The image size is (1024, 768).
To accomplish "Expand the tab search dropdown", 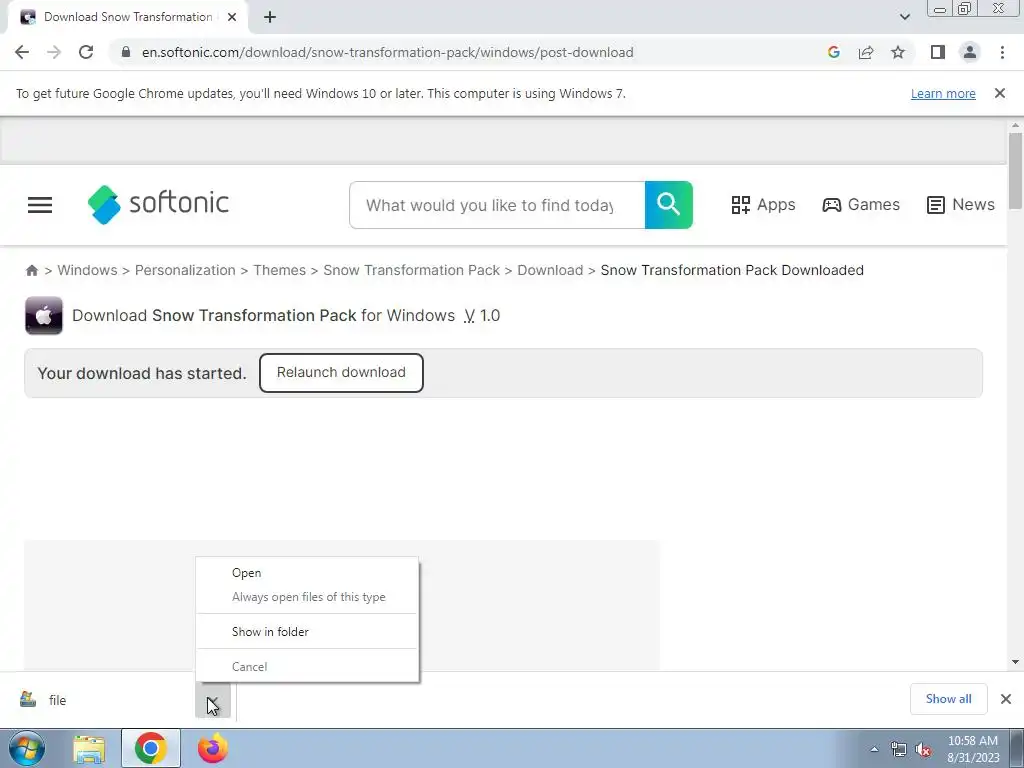I will pyautogui.click(x=904, y=17).
